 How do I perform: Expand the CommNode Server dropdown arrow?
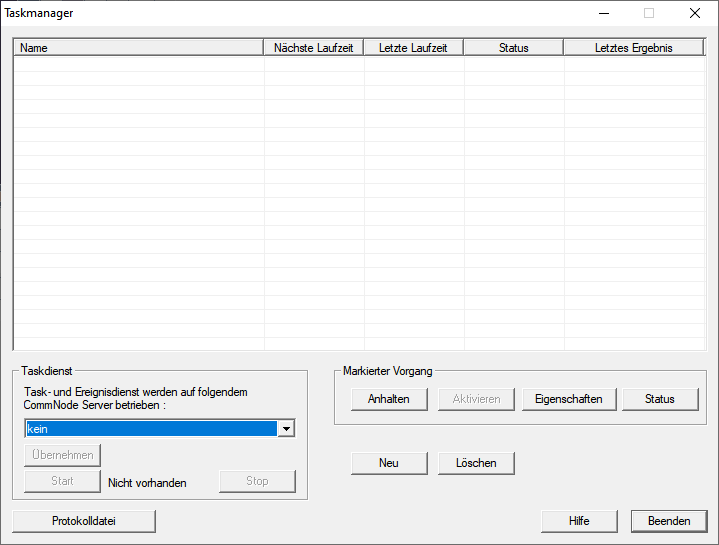coord(286,429)
